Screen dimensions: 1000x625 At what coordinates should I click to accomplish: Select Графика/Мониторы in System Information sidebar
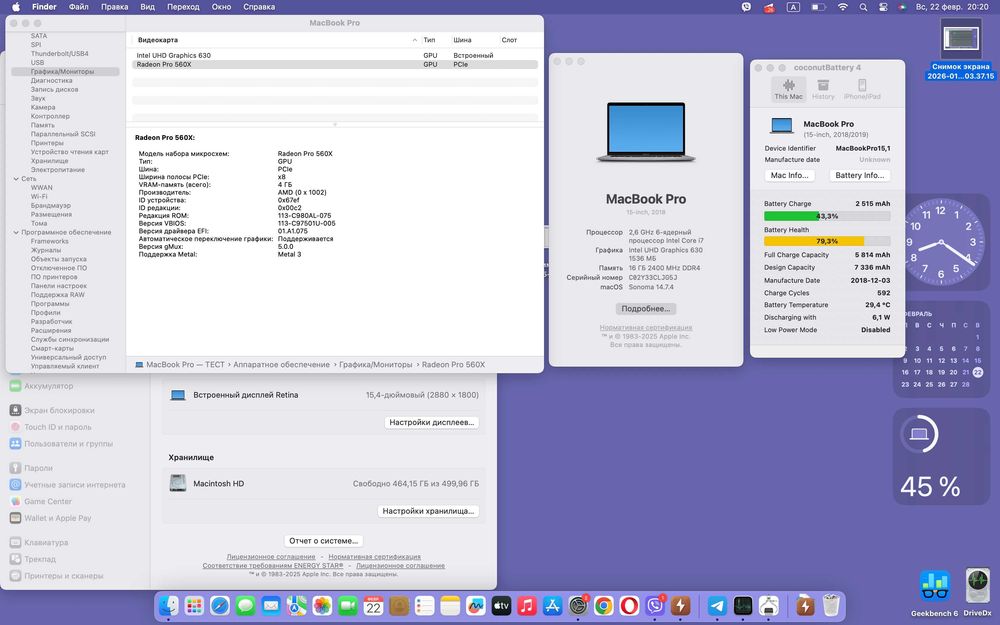click(x=65, y=72)
